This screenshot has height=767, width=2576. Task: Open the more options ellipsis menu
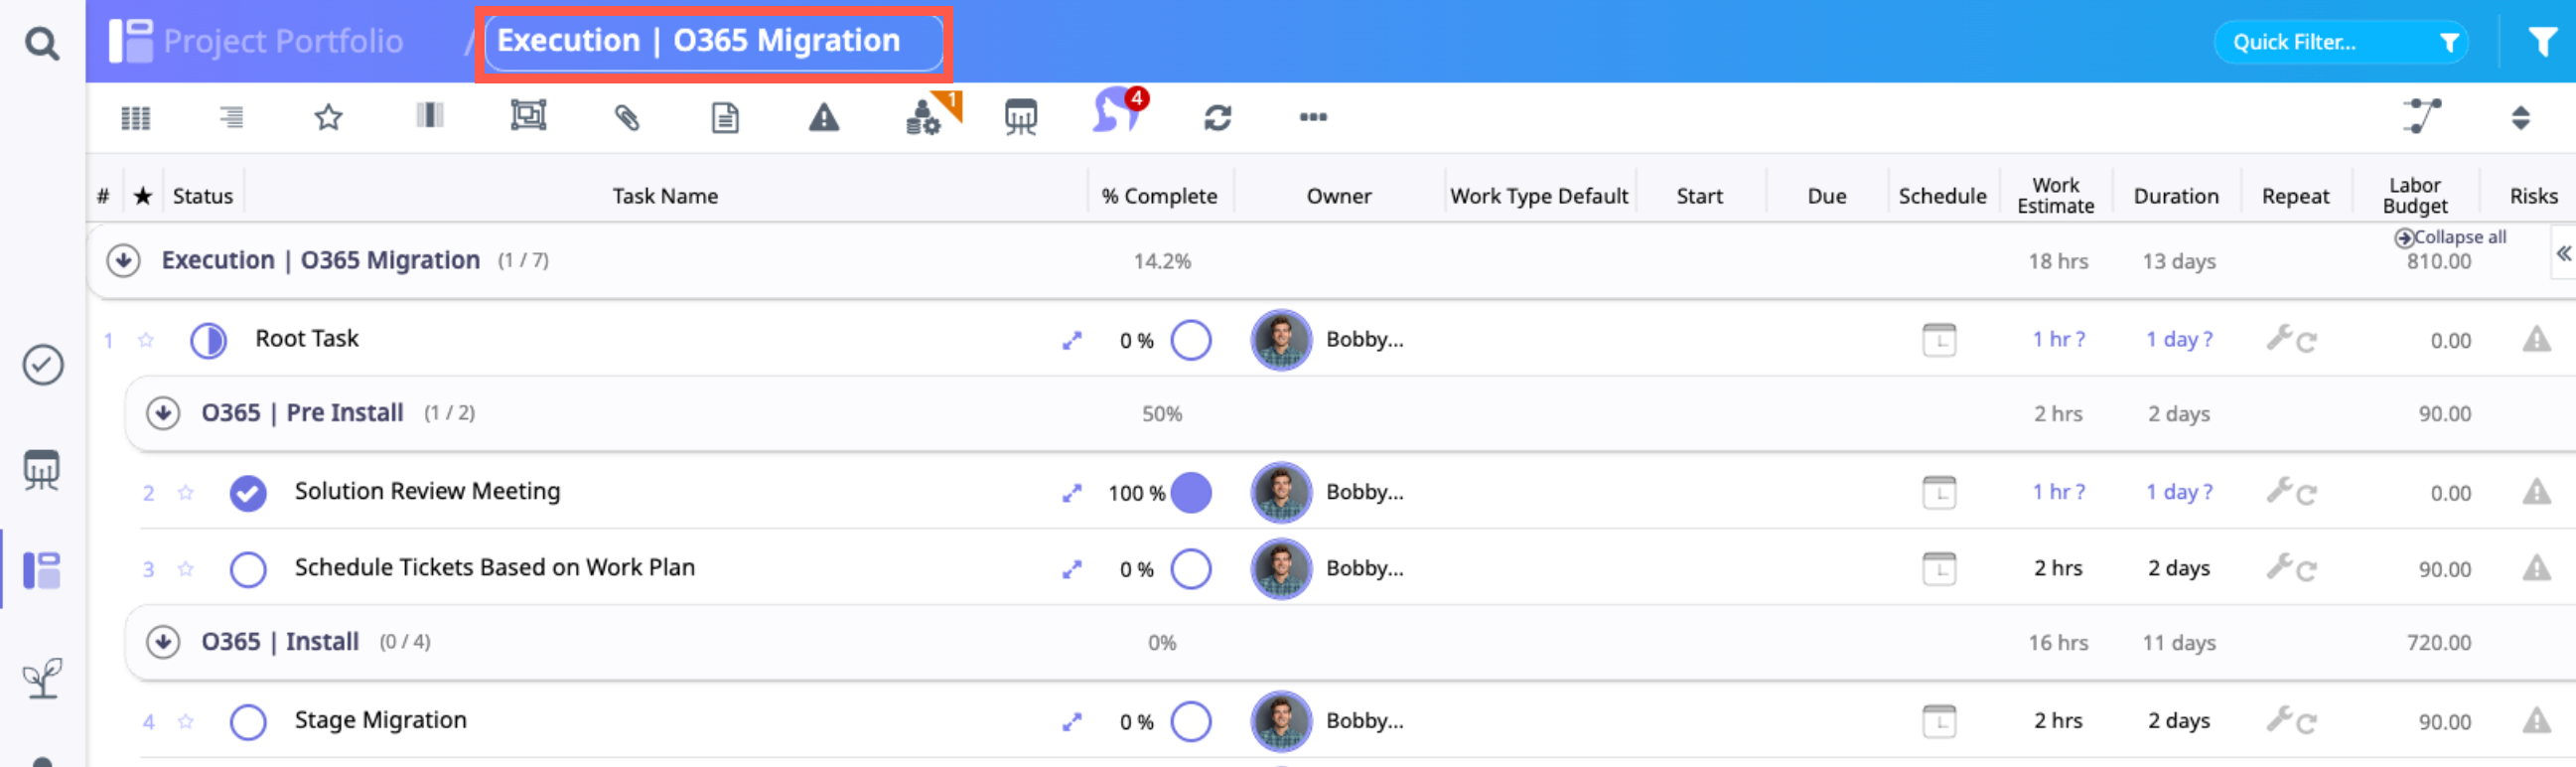(1313, 117)
